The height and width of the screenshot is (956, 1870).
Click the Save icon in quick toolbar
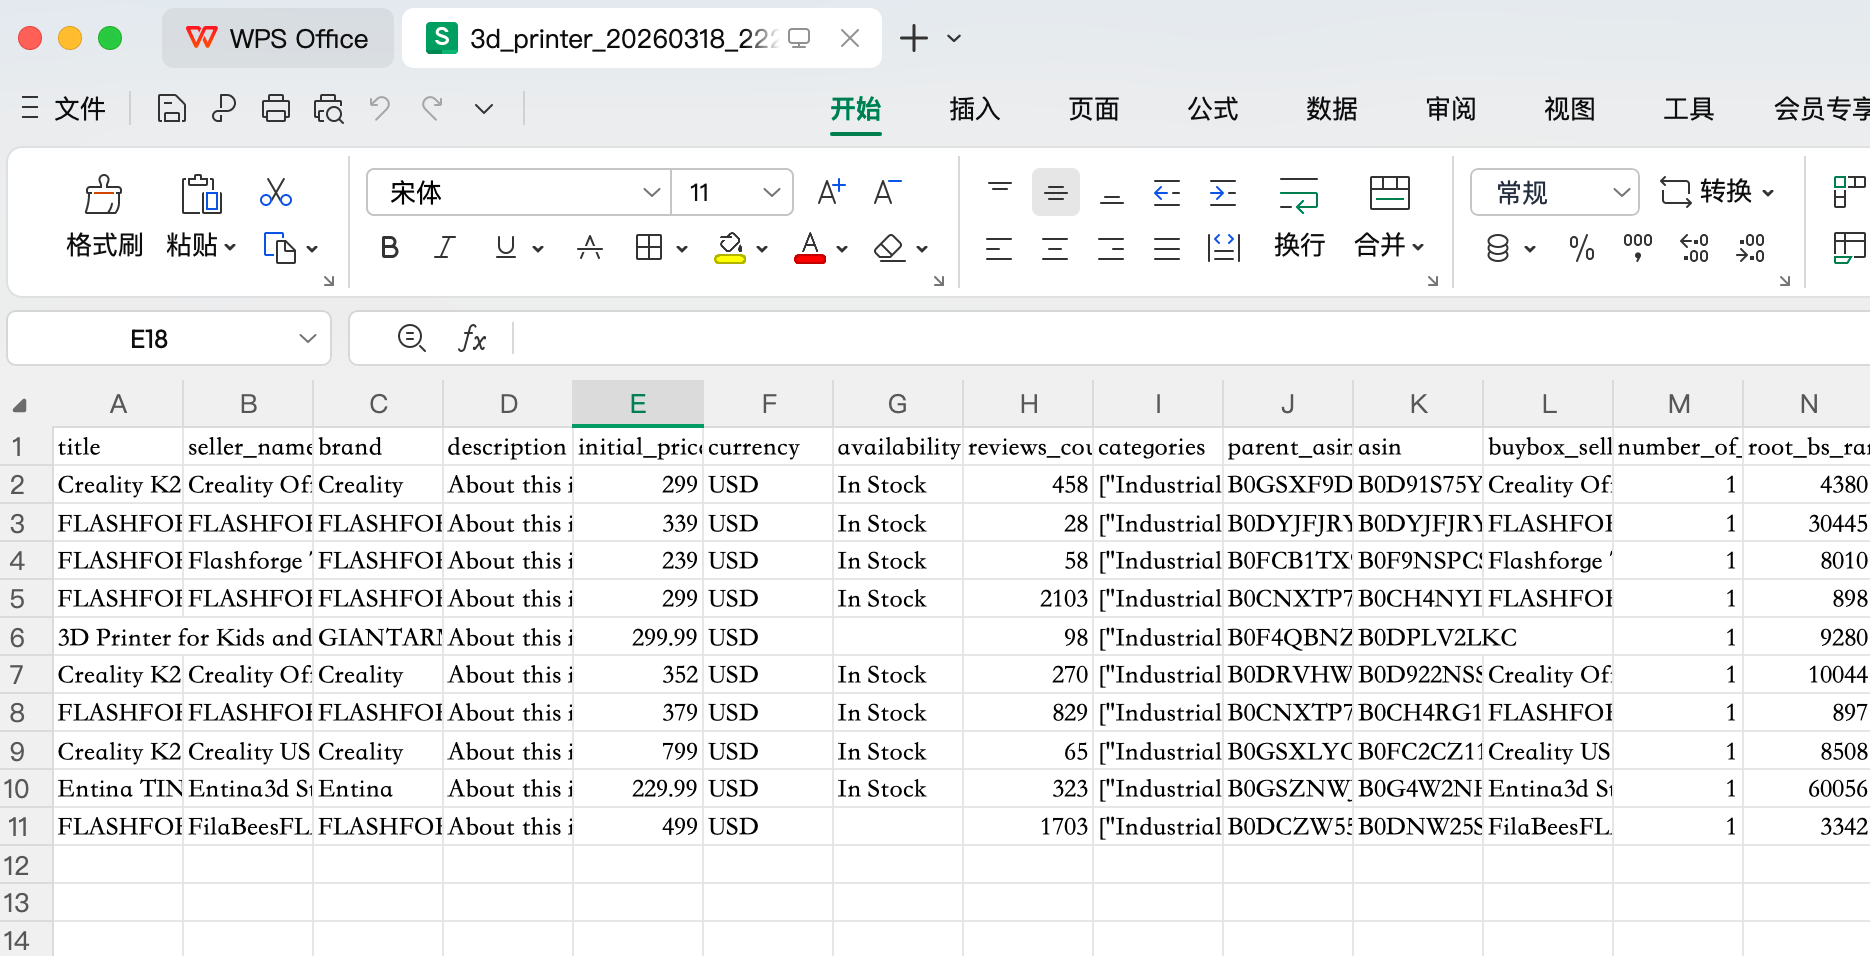[x=172, y=108]
